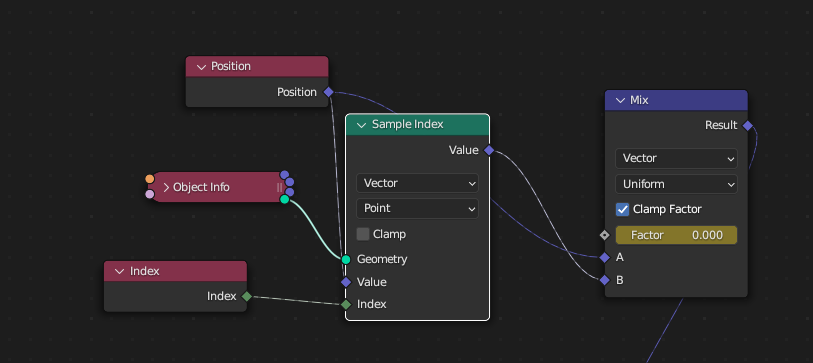Click the lowest blue output socket on Object Info
The height and width of the screenshot is (363, 813).
[x=289, y=192]
